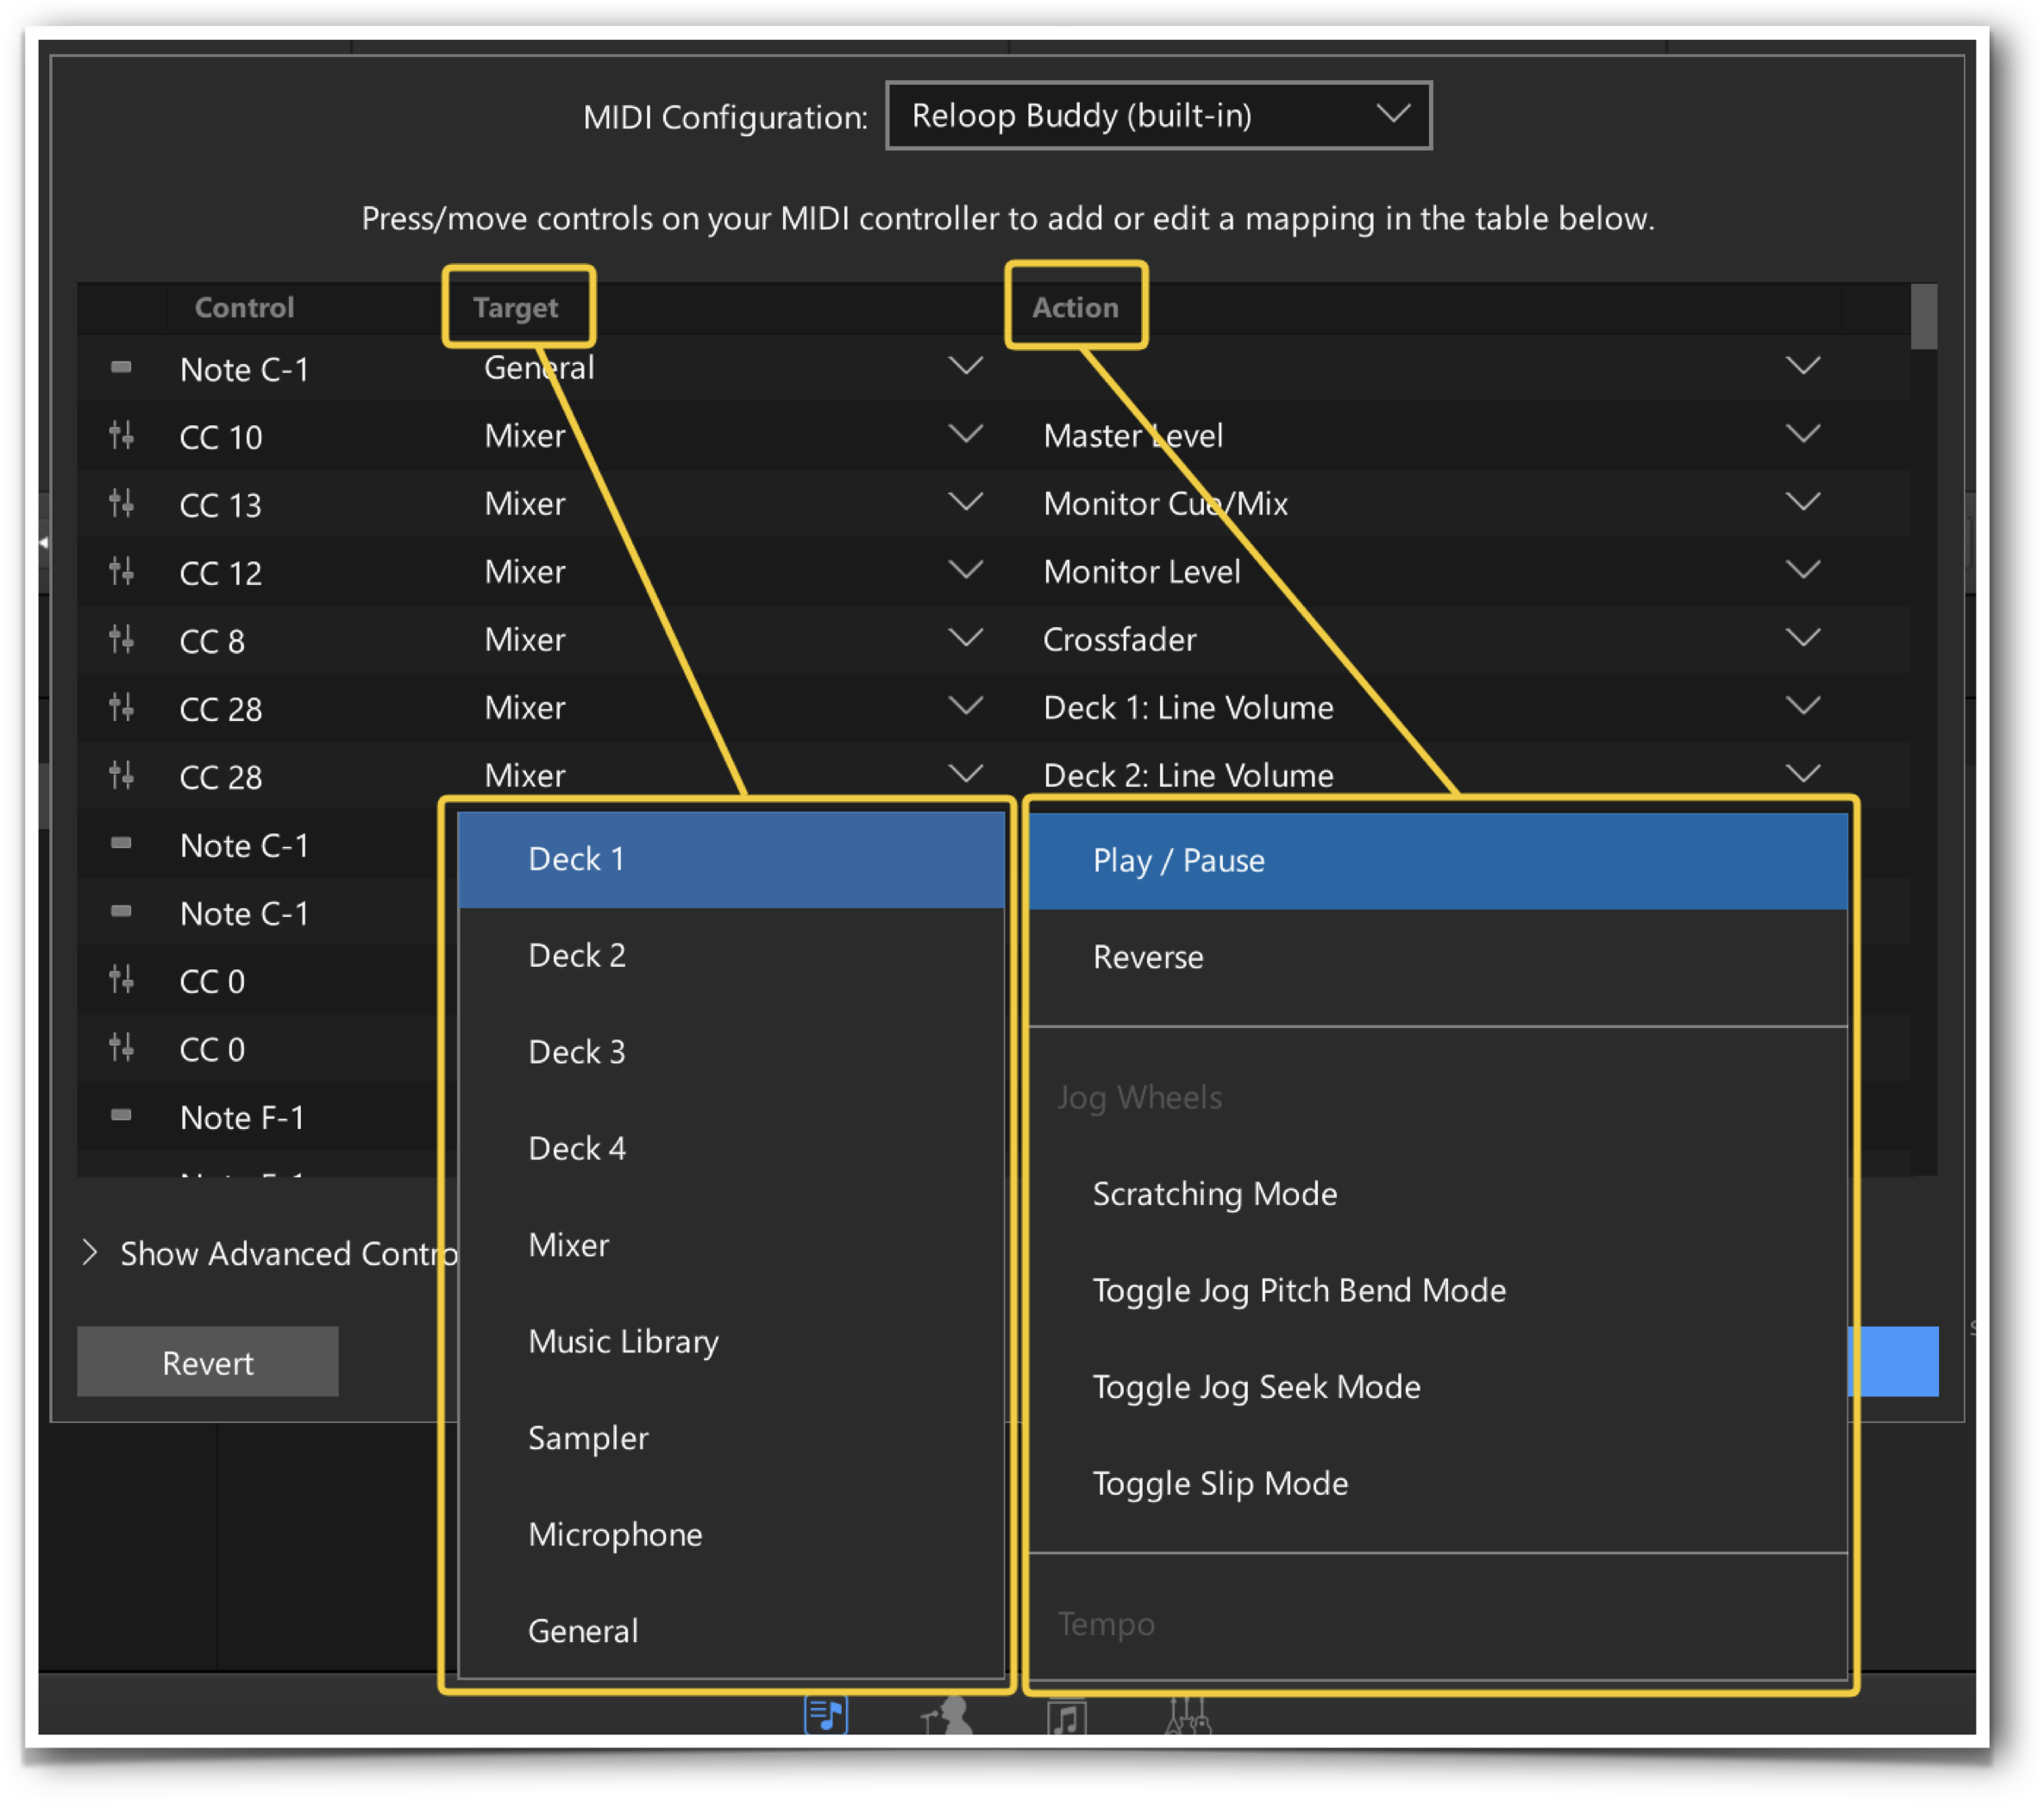Choose Scratching Mode action
This screenshot has height=1813, width=2044.
coord(1438,1194)
